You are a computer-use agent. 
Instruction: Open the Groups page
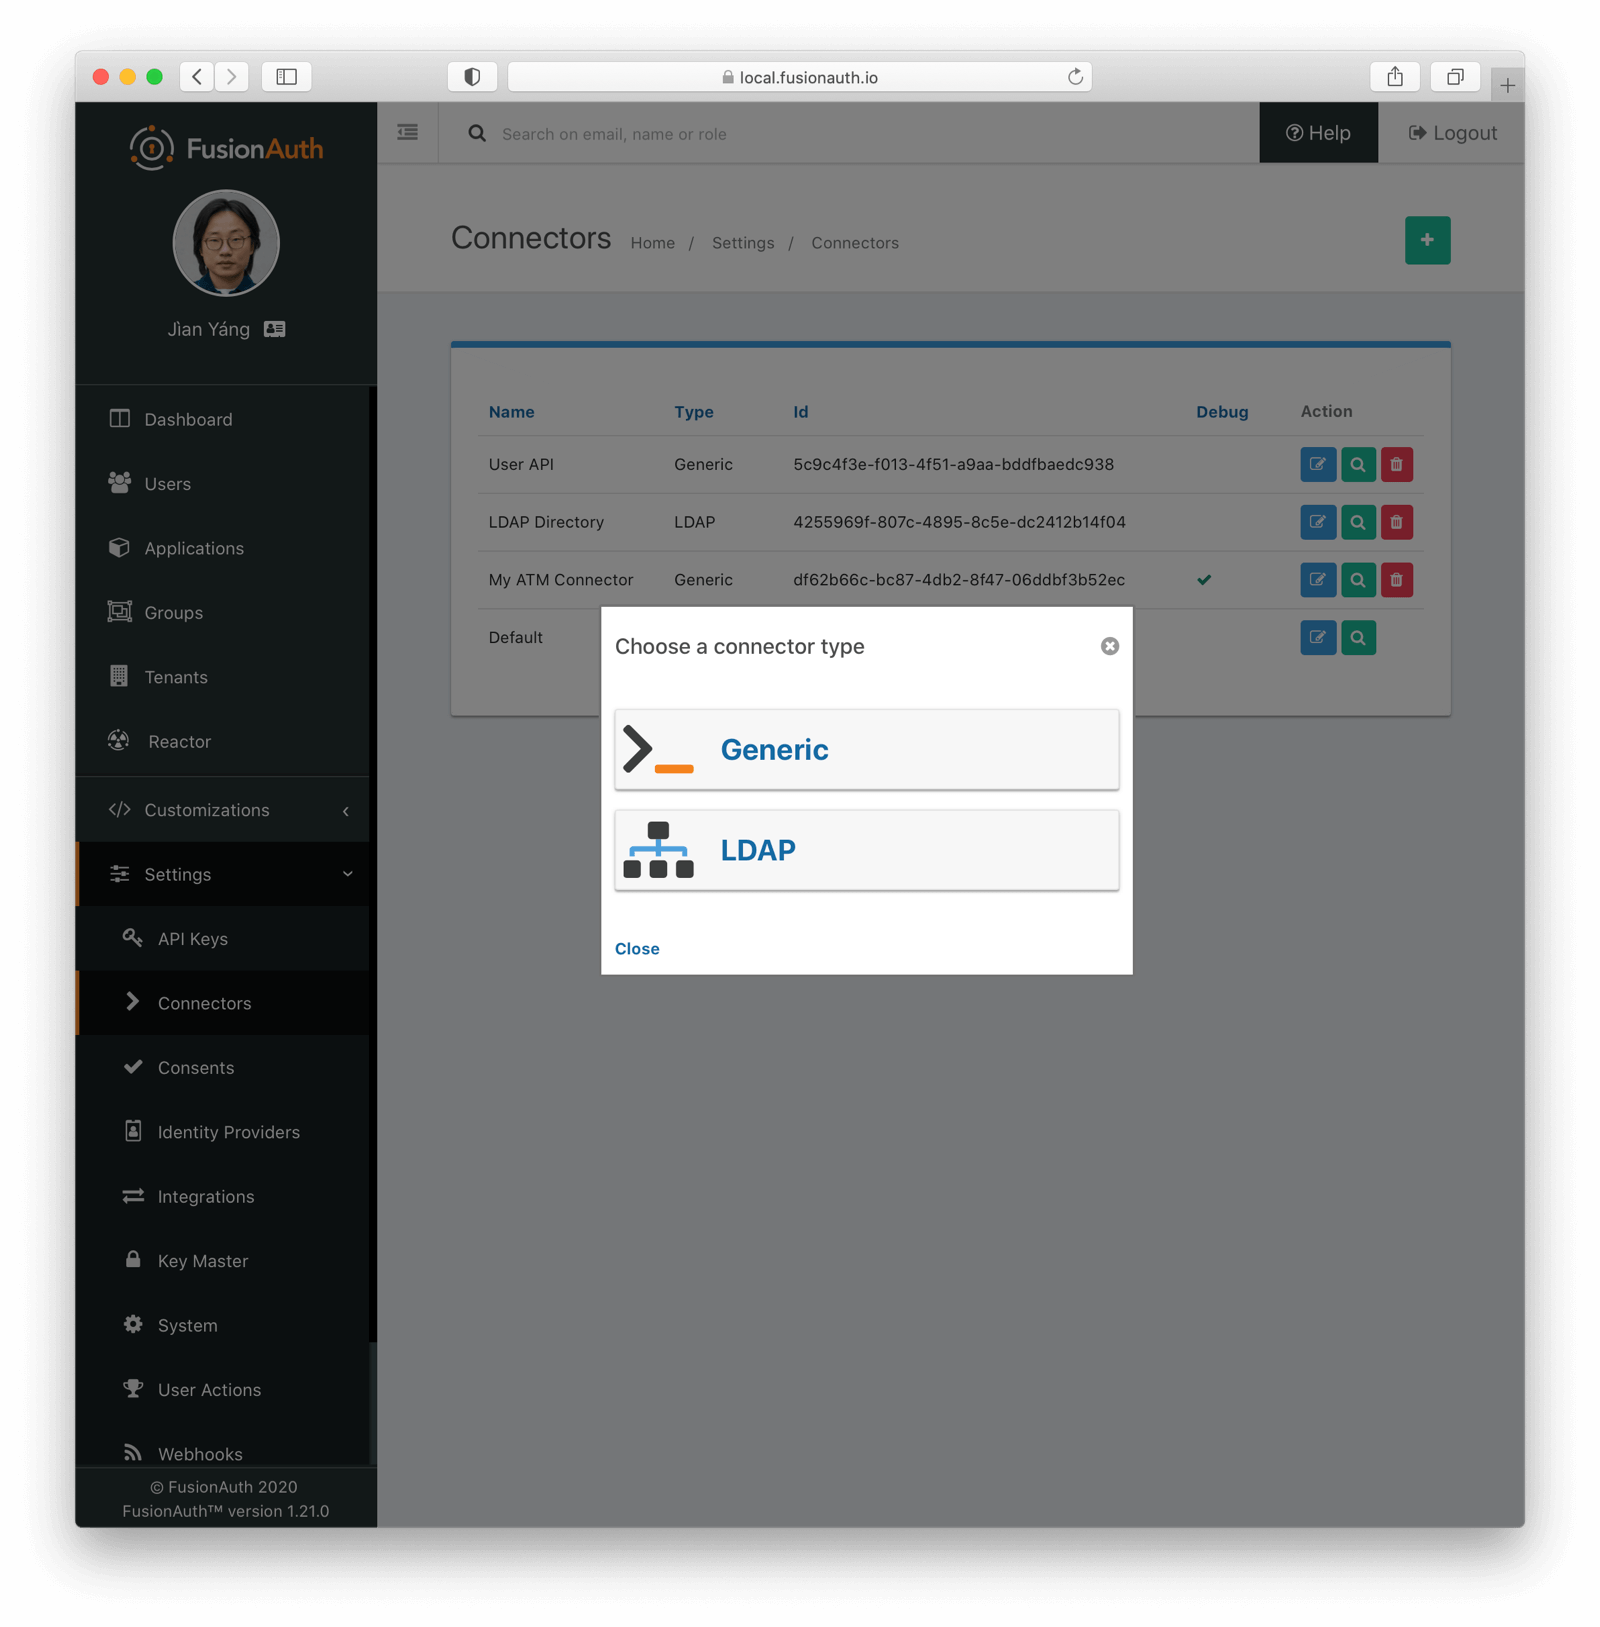(x=223, y=612)
